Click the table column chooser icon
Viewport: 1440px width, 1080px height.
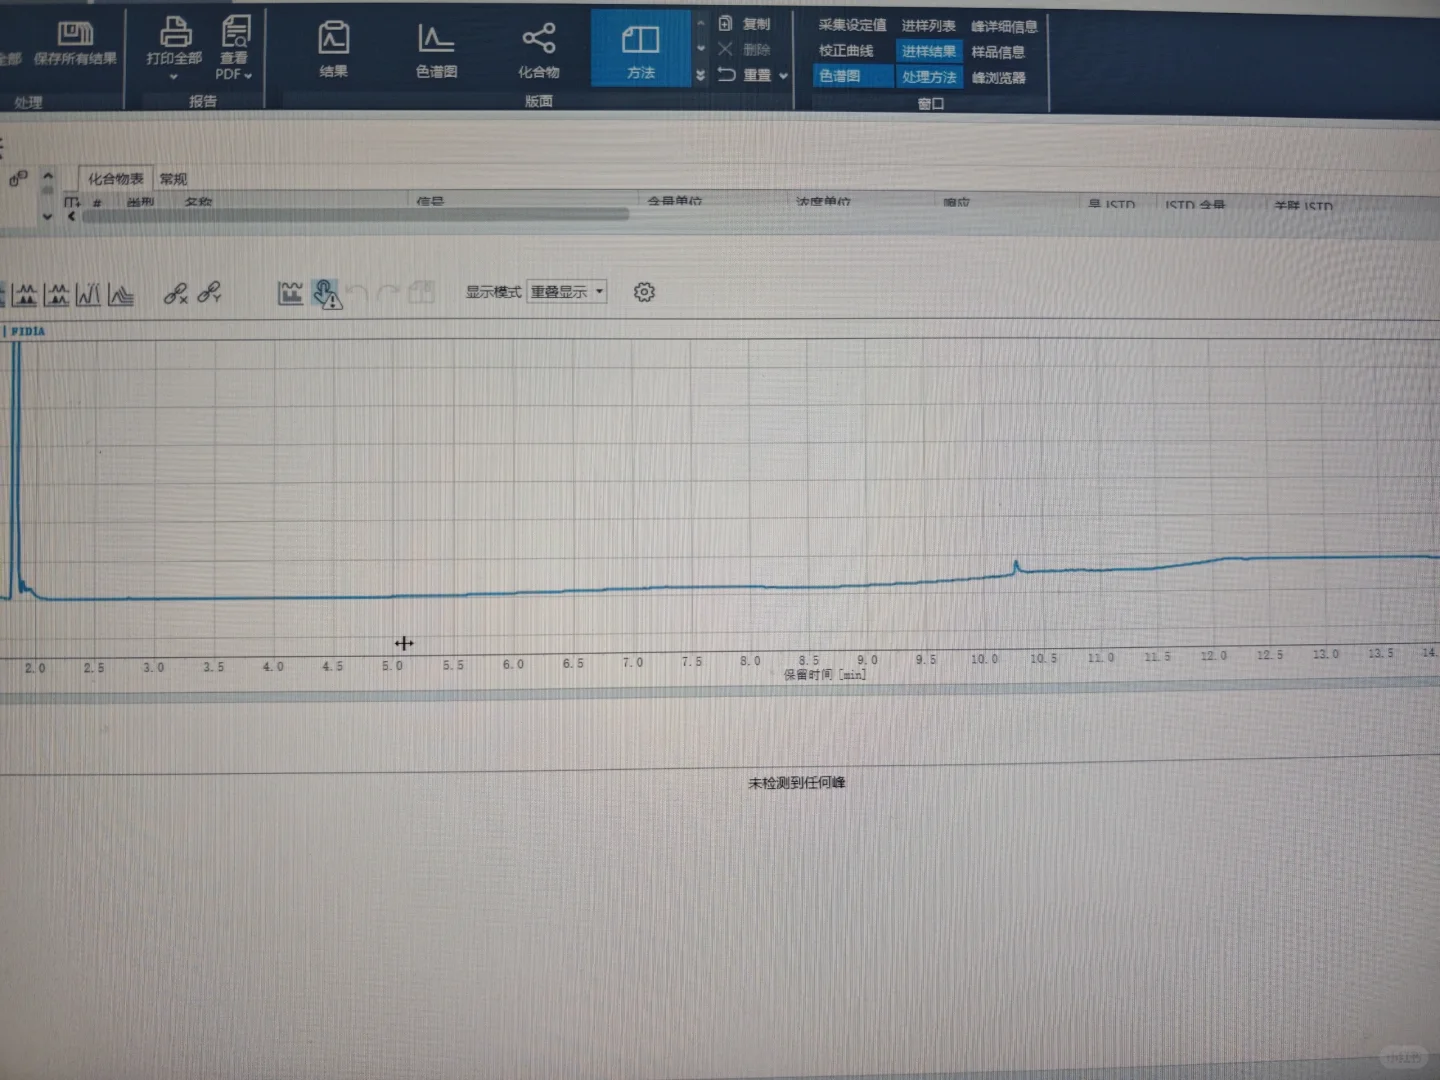point(71,203)
